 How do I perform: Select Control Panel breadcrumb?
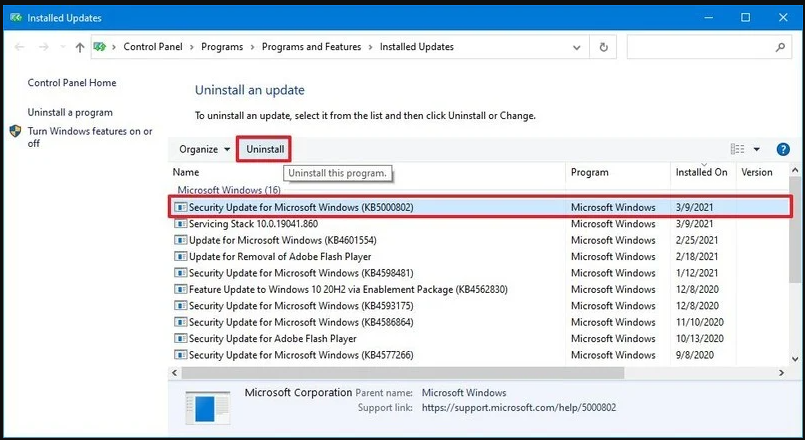pyautogui.click(x=153, y=47)
